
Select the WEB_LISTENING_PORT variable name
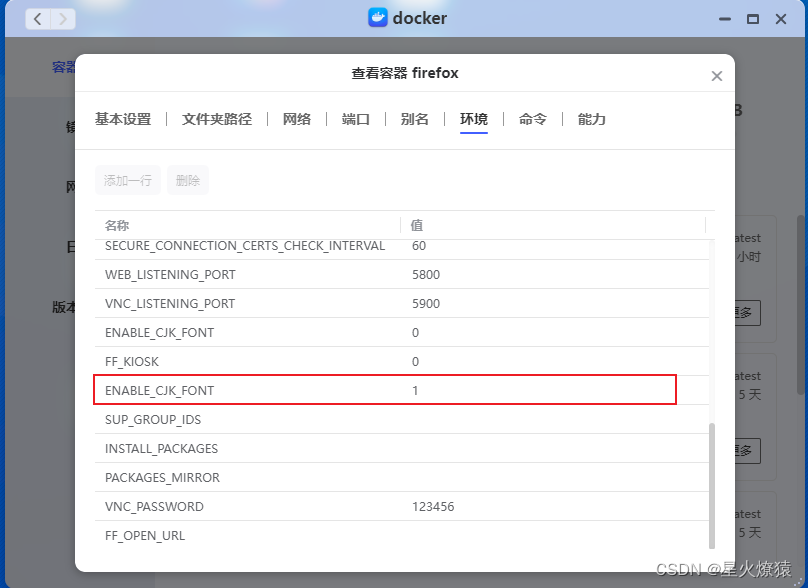[170, 275]
